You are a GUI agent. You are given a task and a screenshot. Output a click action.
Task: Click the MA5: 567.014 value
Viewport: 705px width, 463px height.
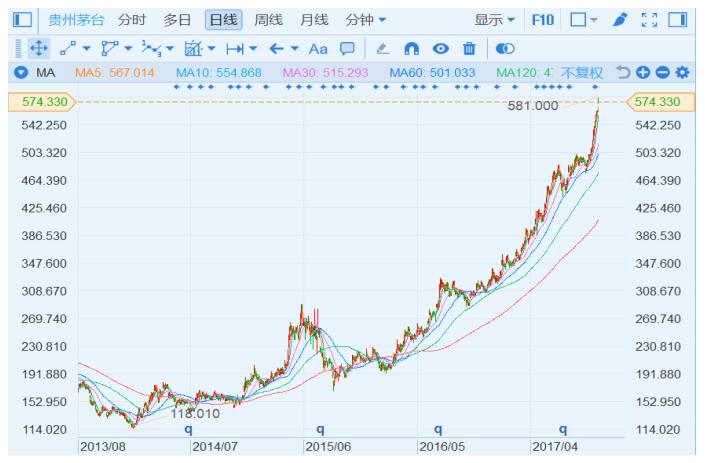coord(114,72)
